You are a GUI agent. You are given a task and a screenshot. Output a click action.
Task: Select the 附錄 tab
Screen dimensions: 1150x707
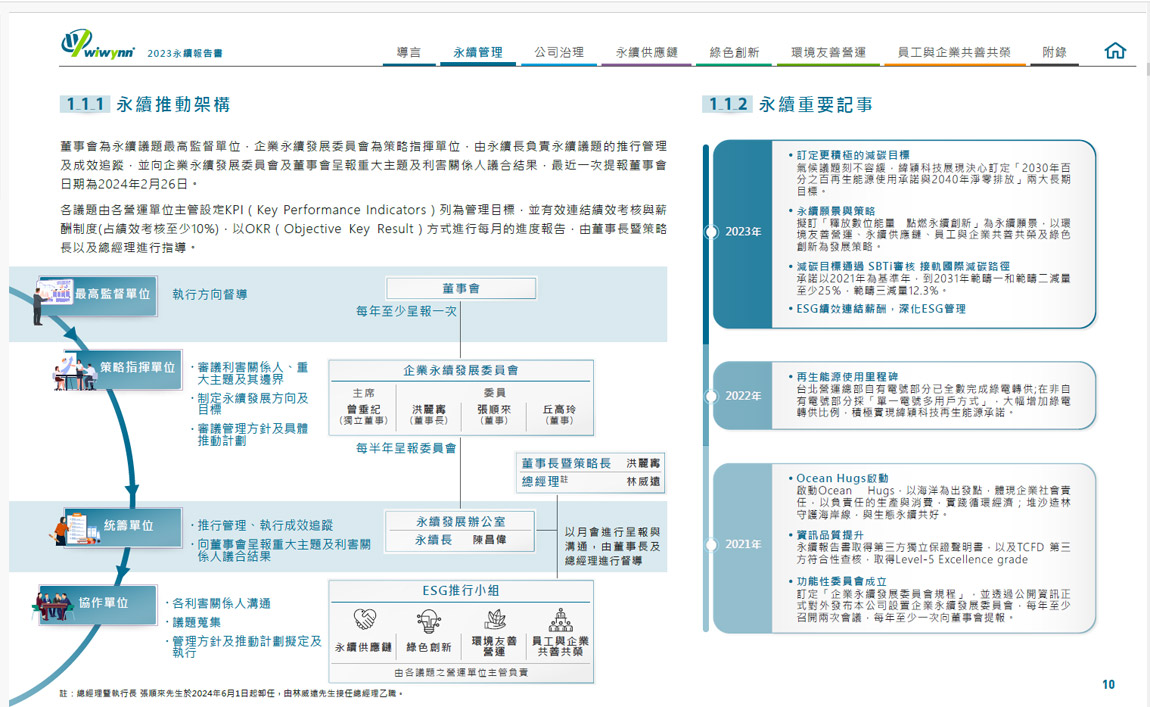click(1054, 52)
